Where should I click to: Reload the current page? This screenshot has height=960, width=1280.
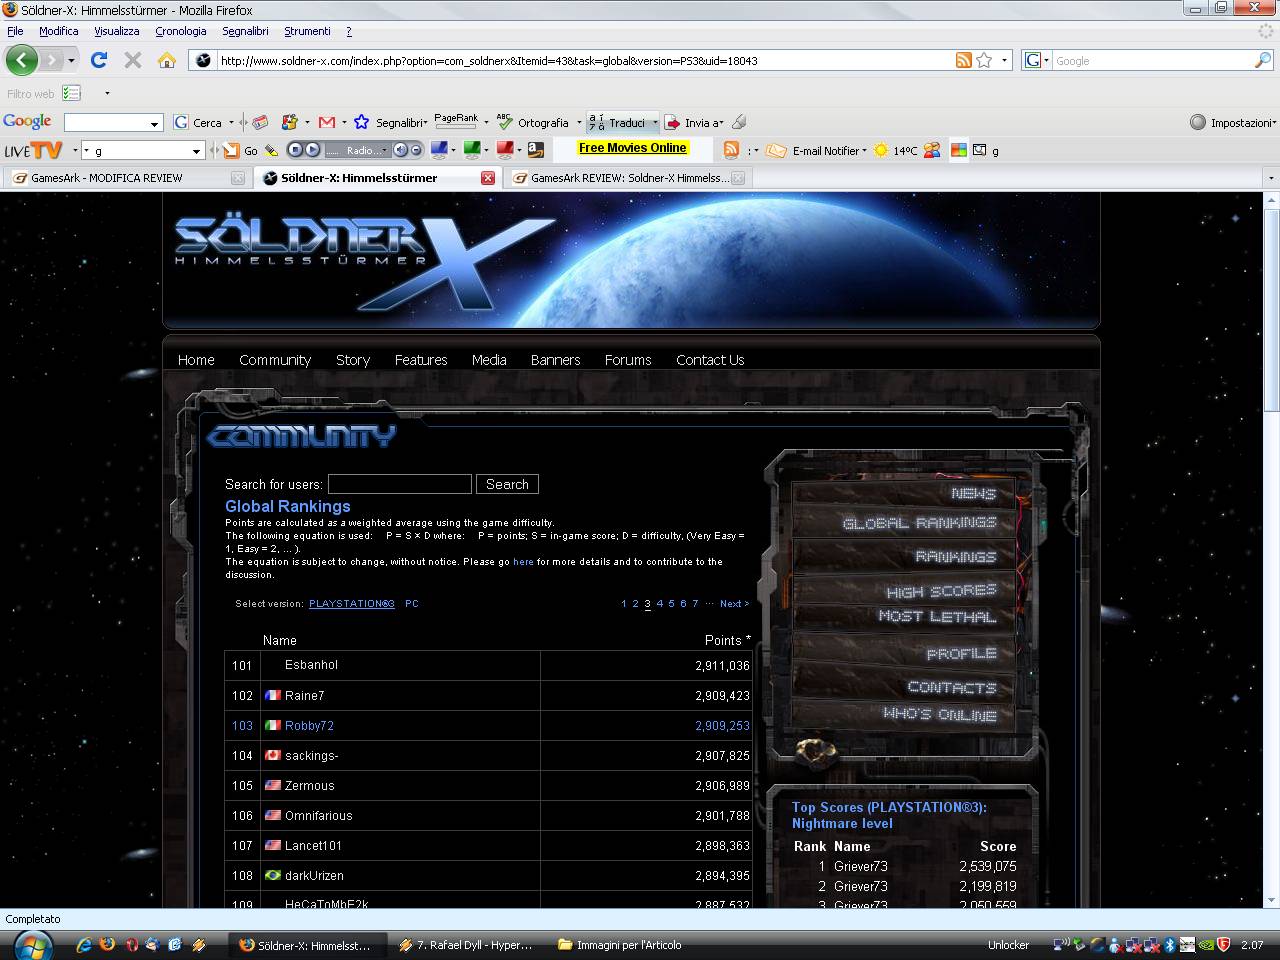99,60
